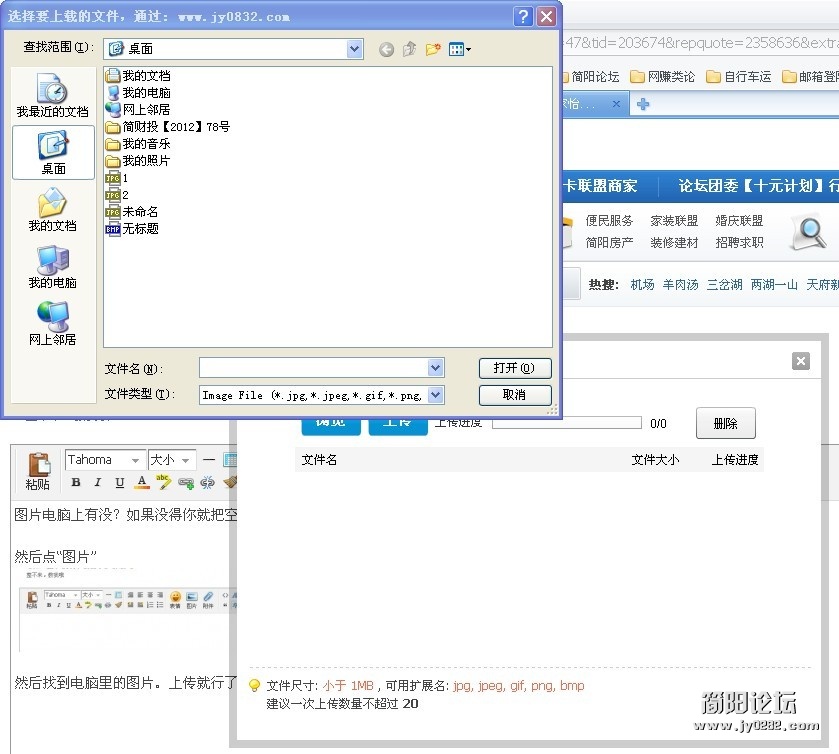The height and width of the screenshot is (754, 839).
Task: Select 桌面 in the places bar
Action: (x=53, y=153)
